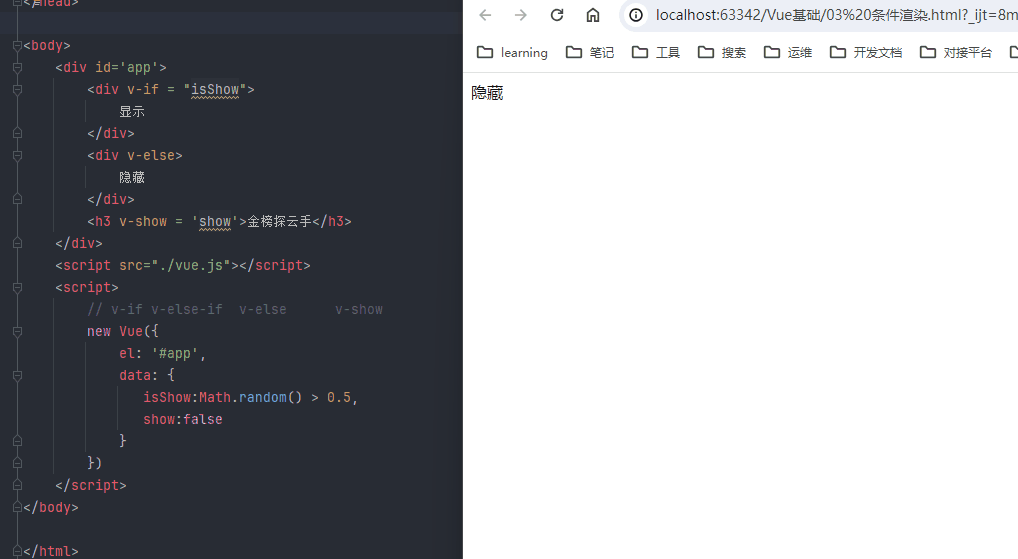Click the new Vue({ code line
Image resolution: width=1018 pixels, height=559 pixels.
click(123, 332)
